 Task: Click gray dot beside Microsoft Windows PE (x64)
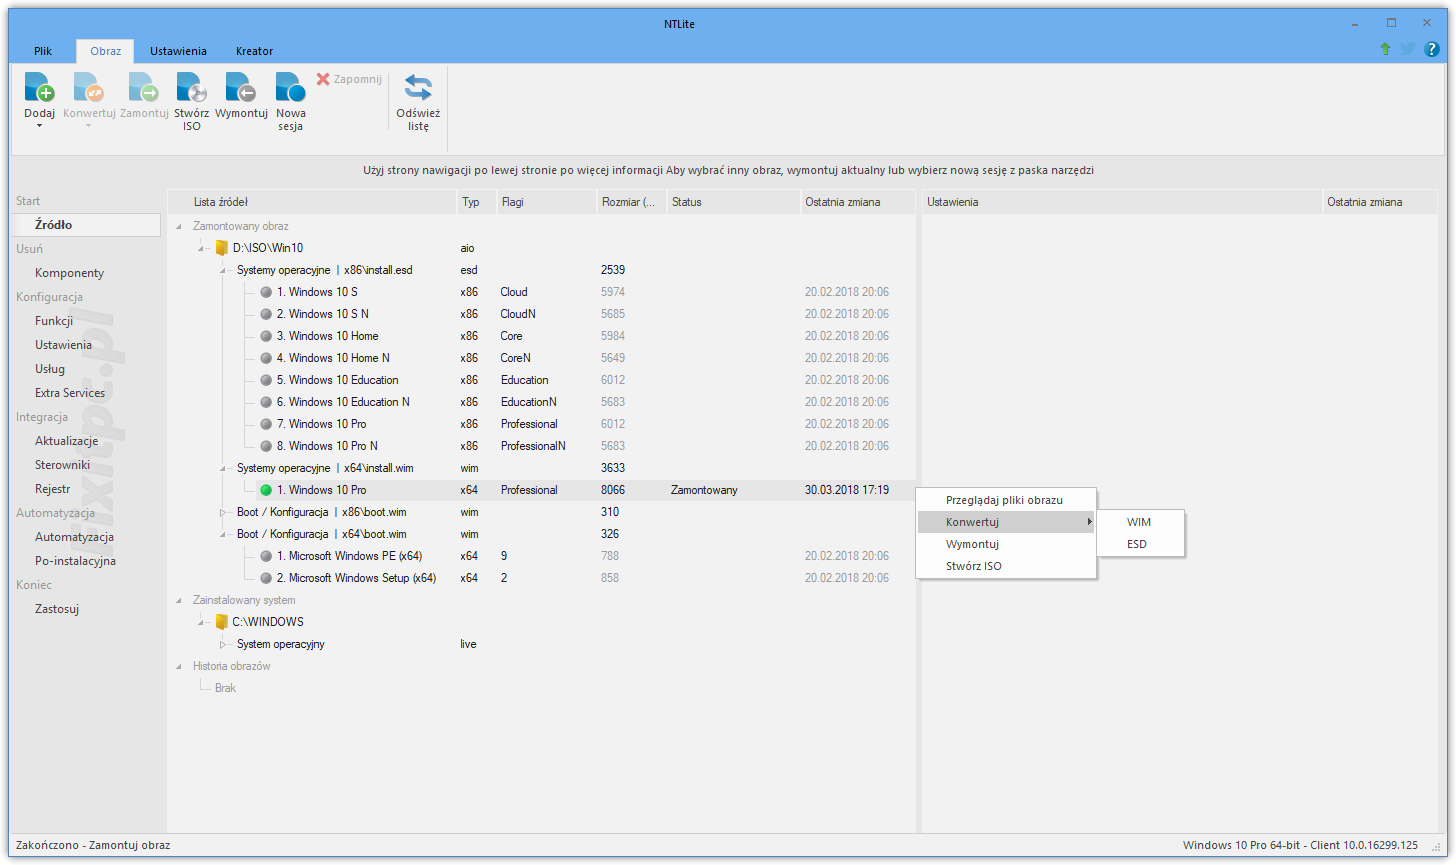click(266, 556)
